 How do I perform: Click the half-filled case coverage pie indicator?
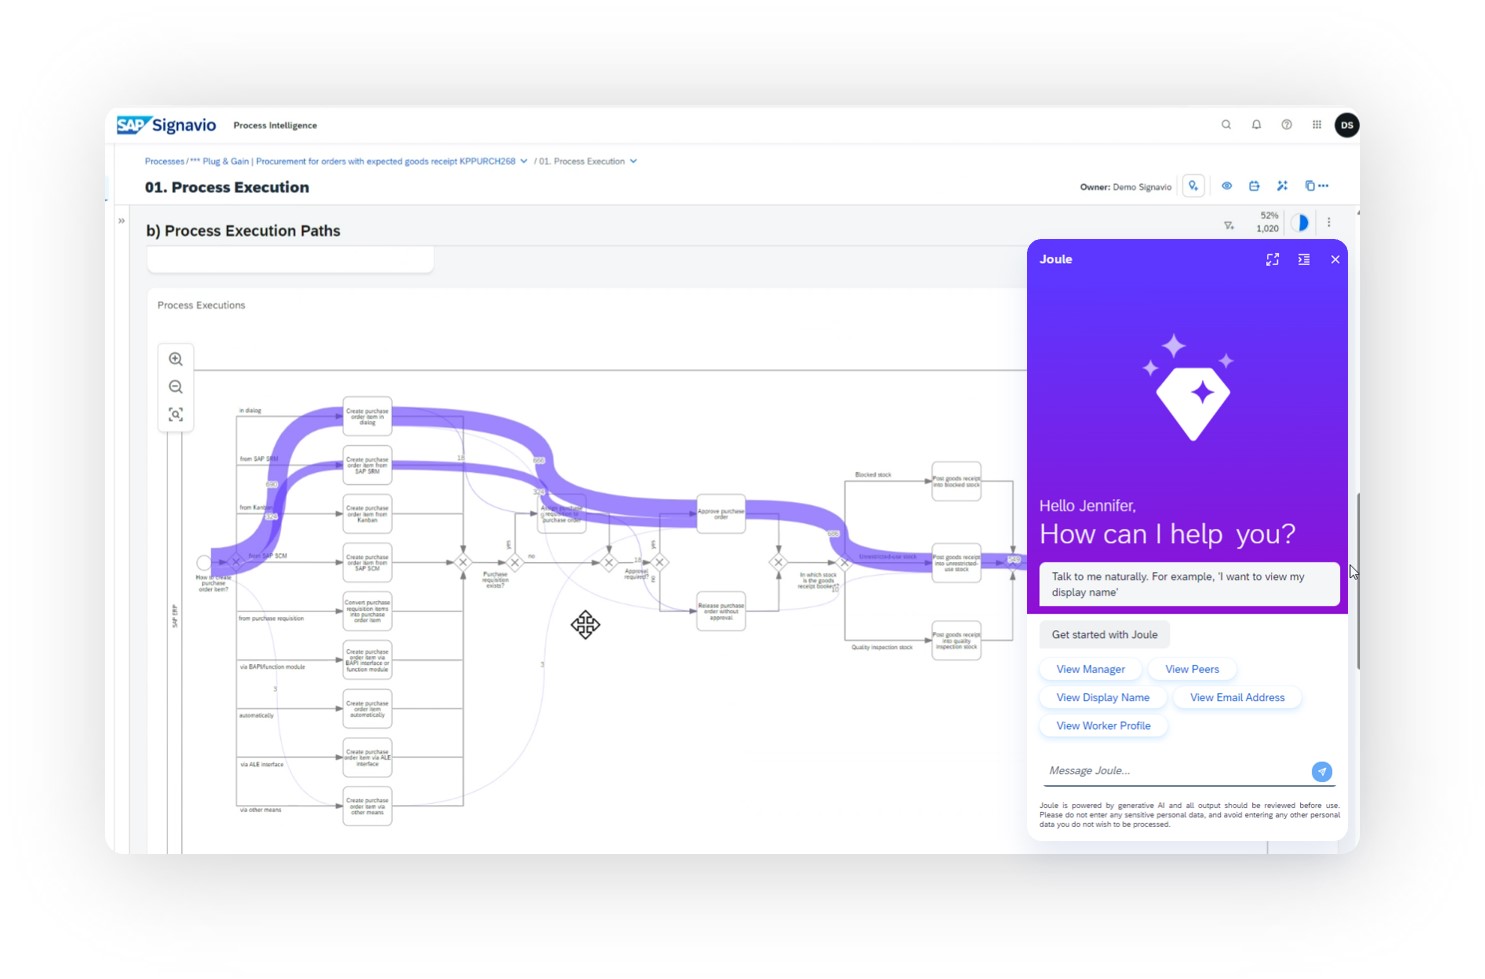[x=1300, y=223]
